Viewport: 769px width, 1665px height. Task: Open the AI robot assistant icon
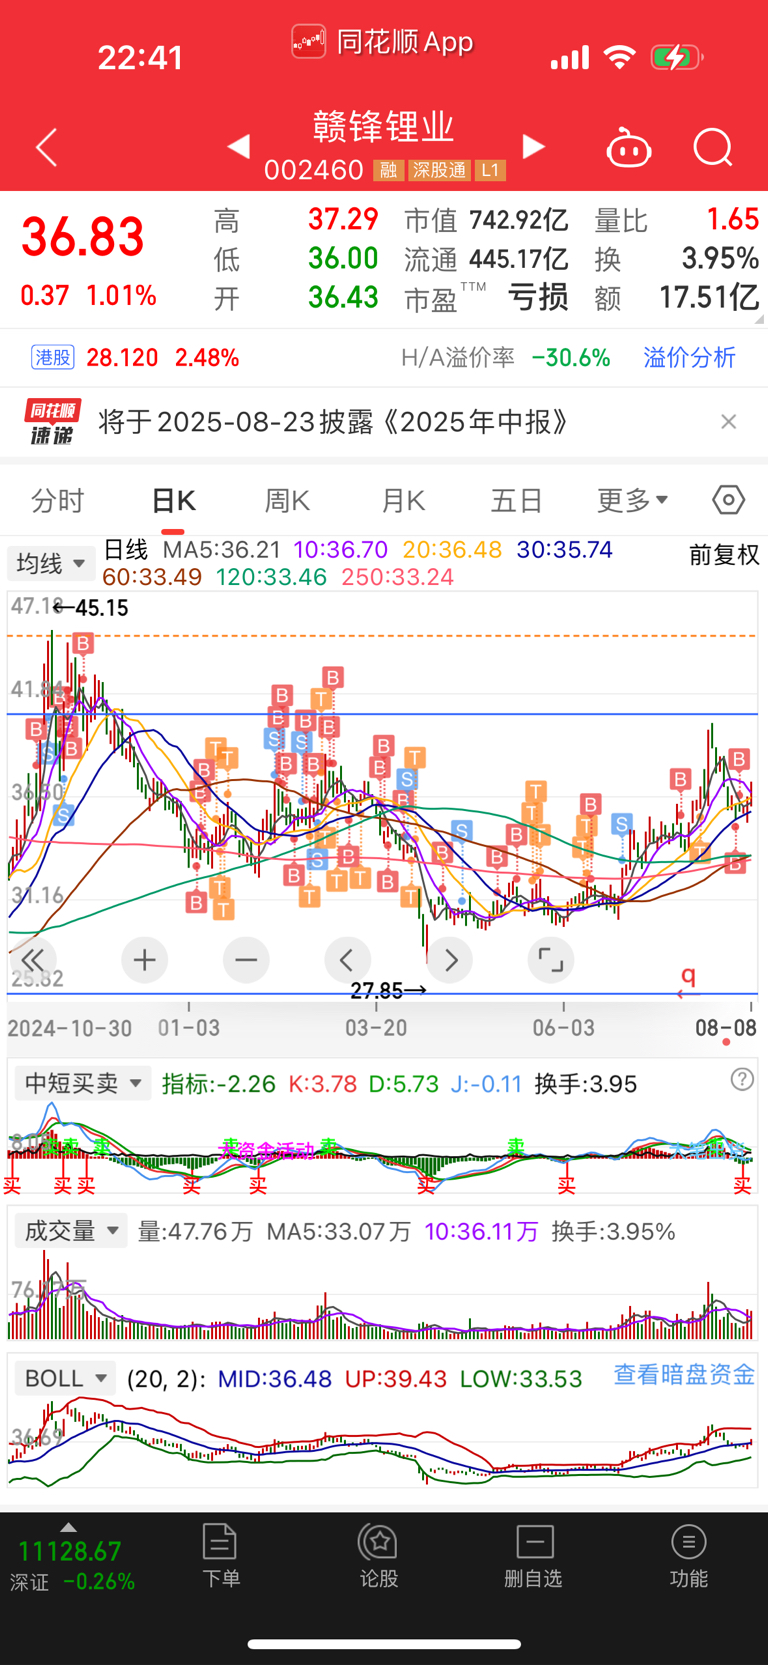point(629,148)
